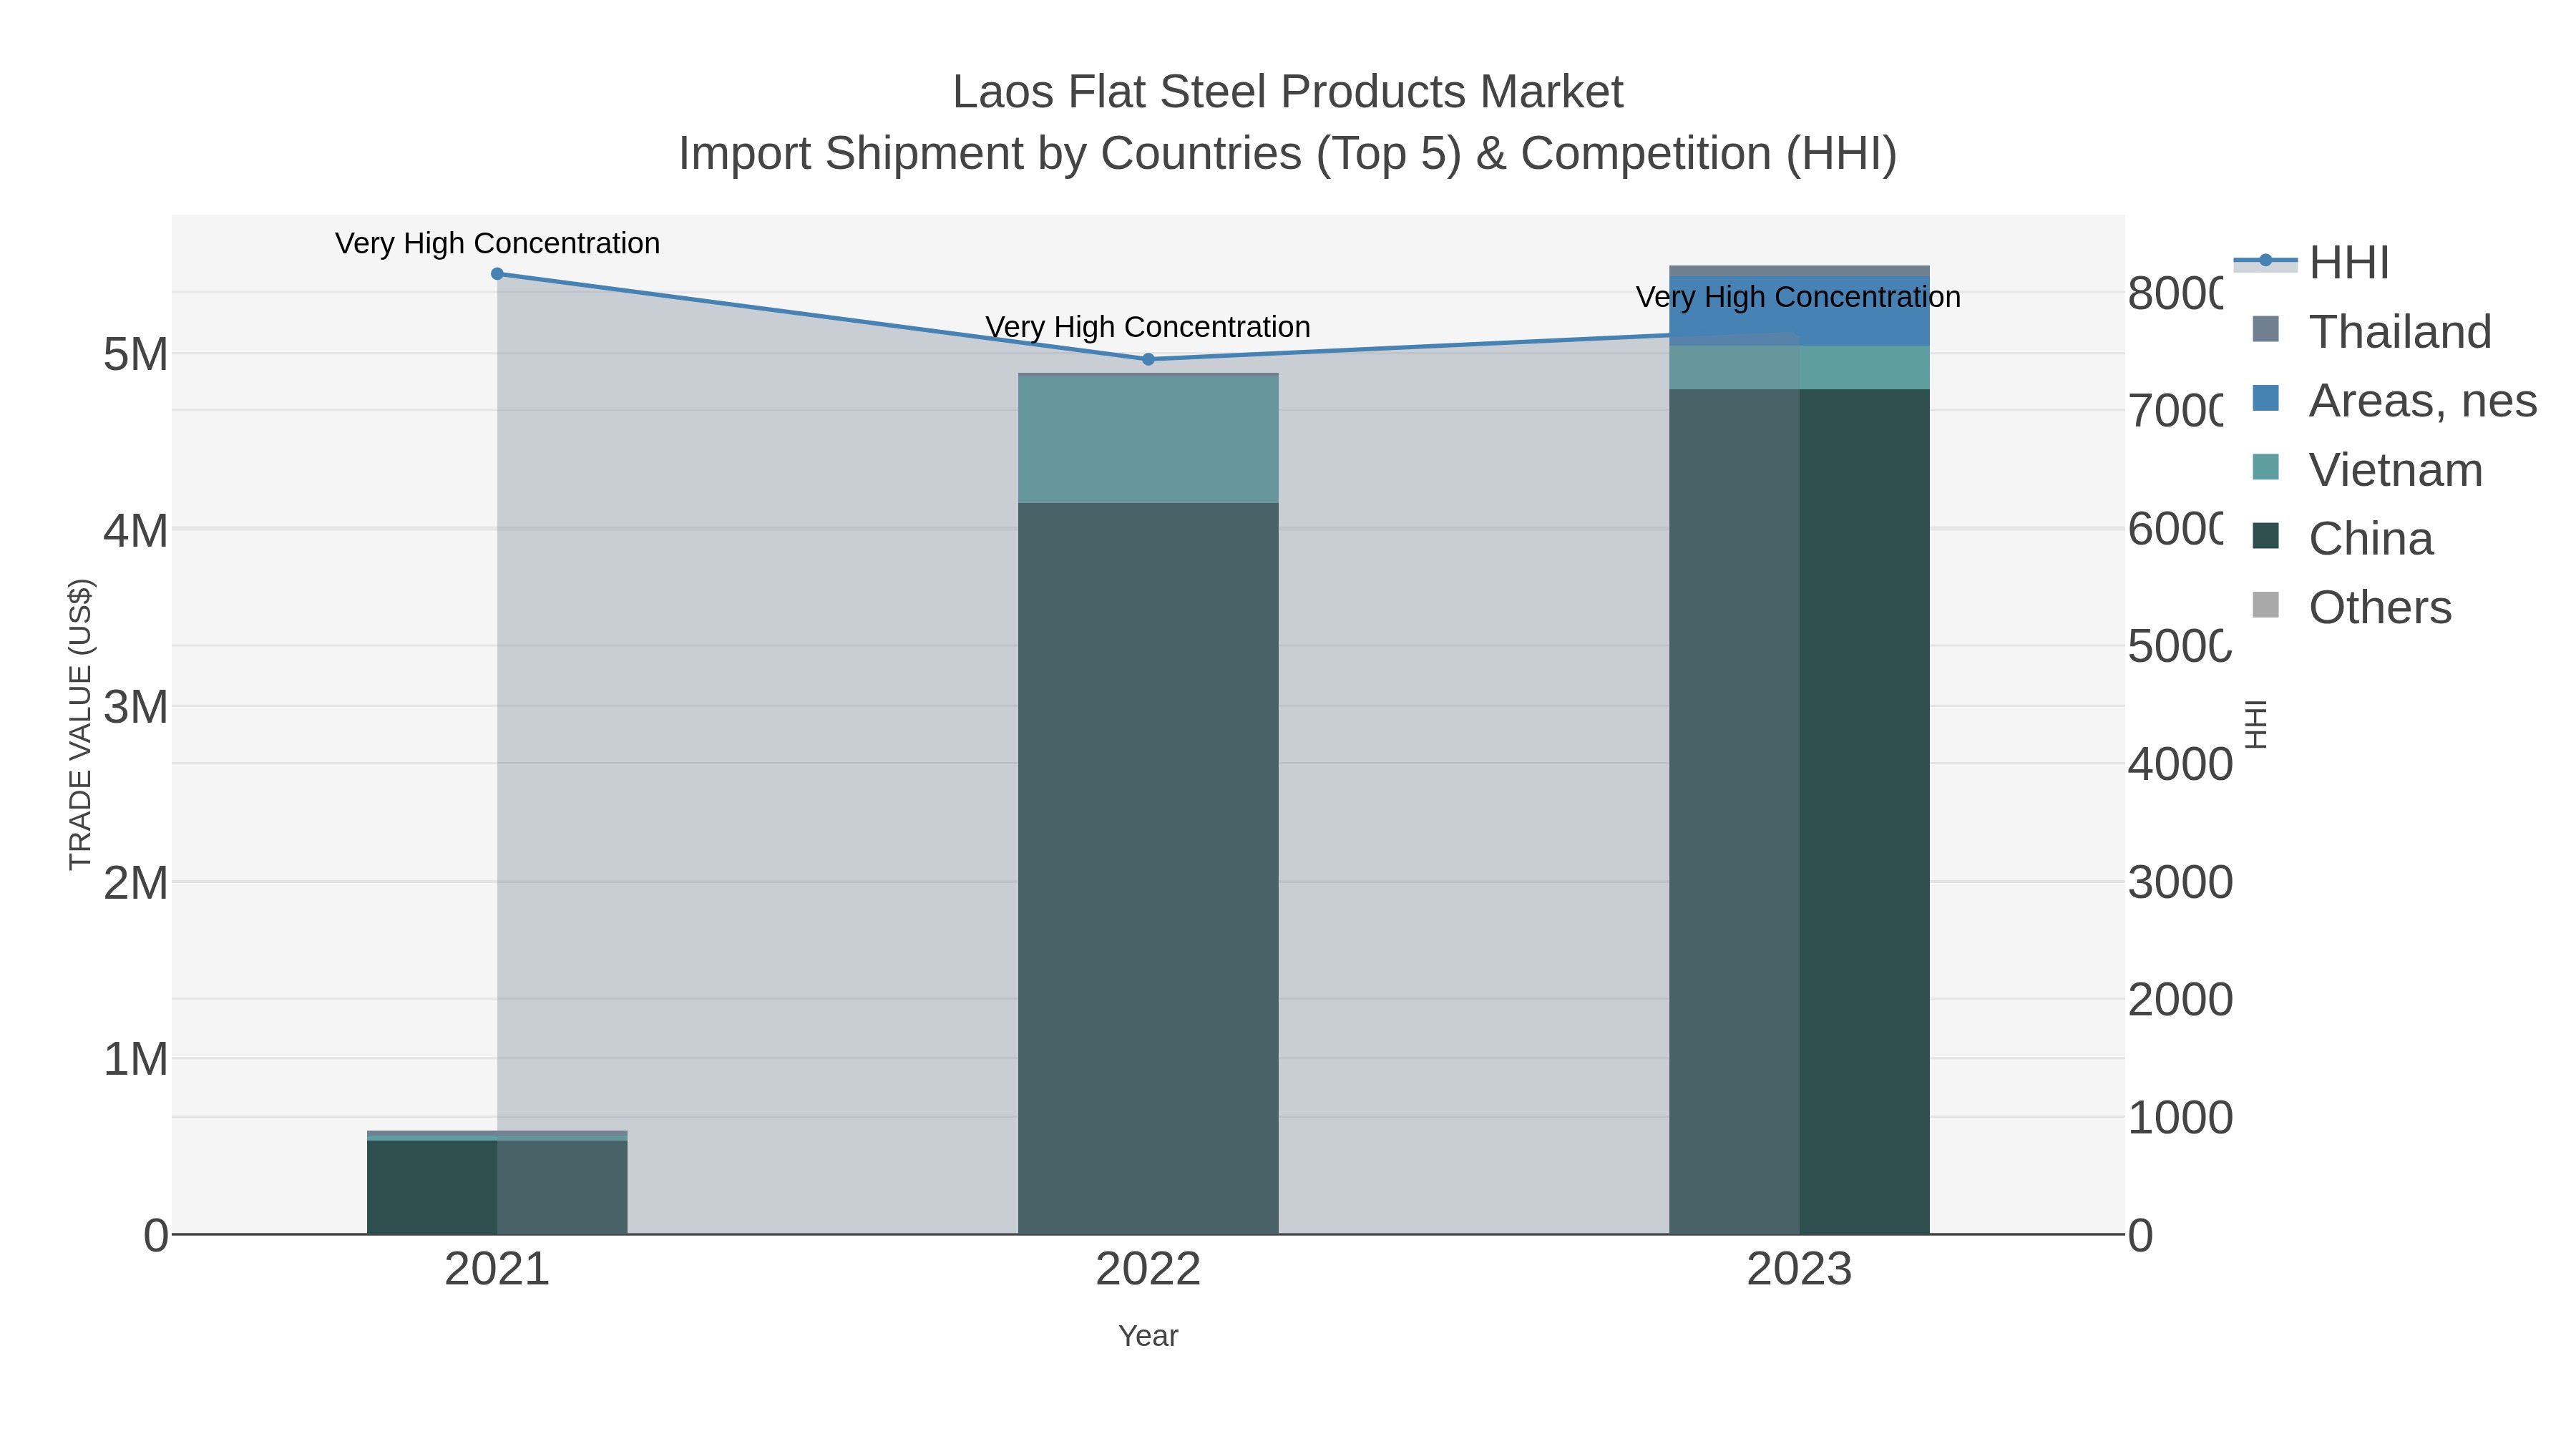Click the 2023 Very High Concentration annotation

(x=1799, y=297)
